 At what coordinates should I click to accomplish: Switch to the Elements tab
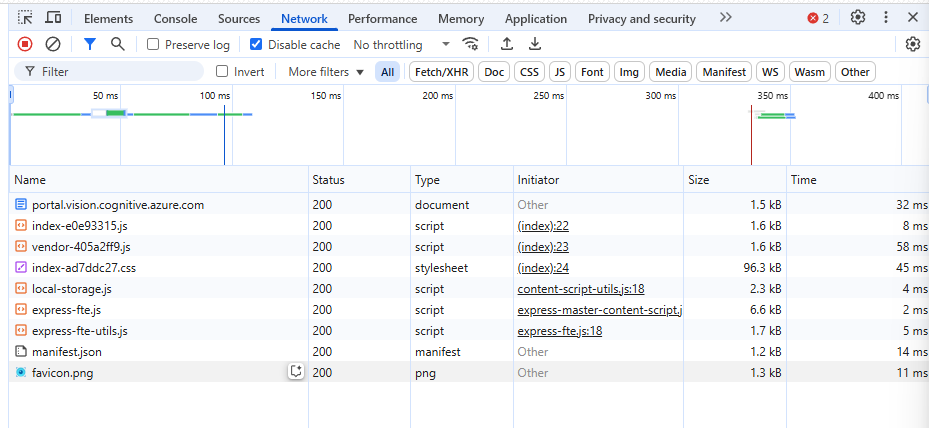pos(108,19)
